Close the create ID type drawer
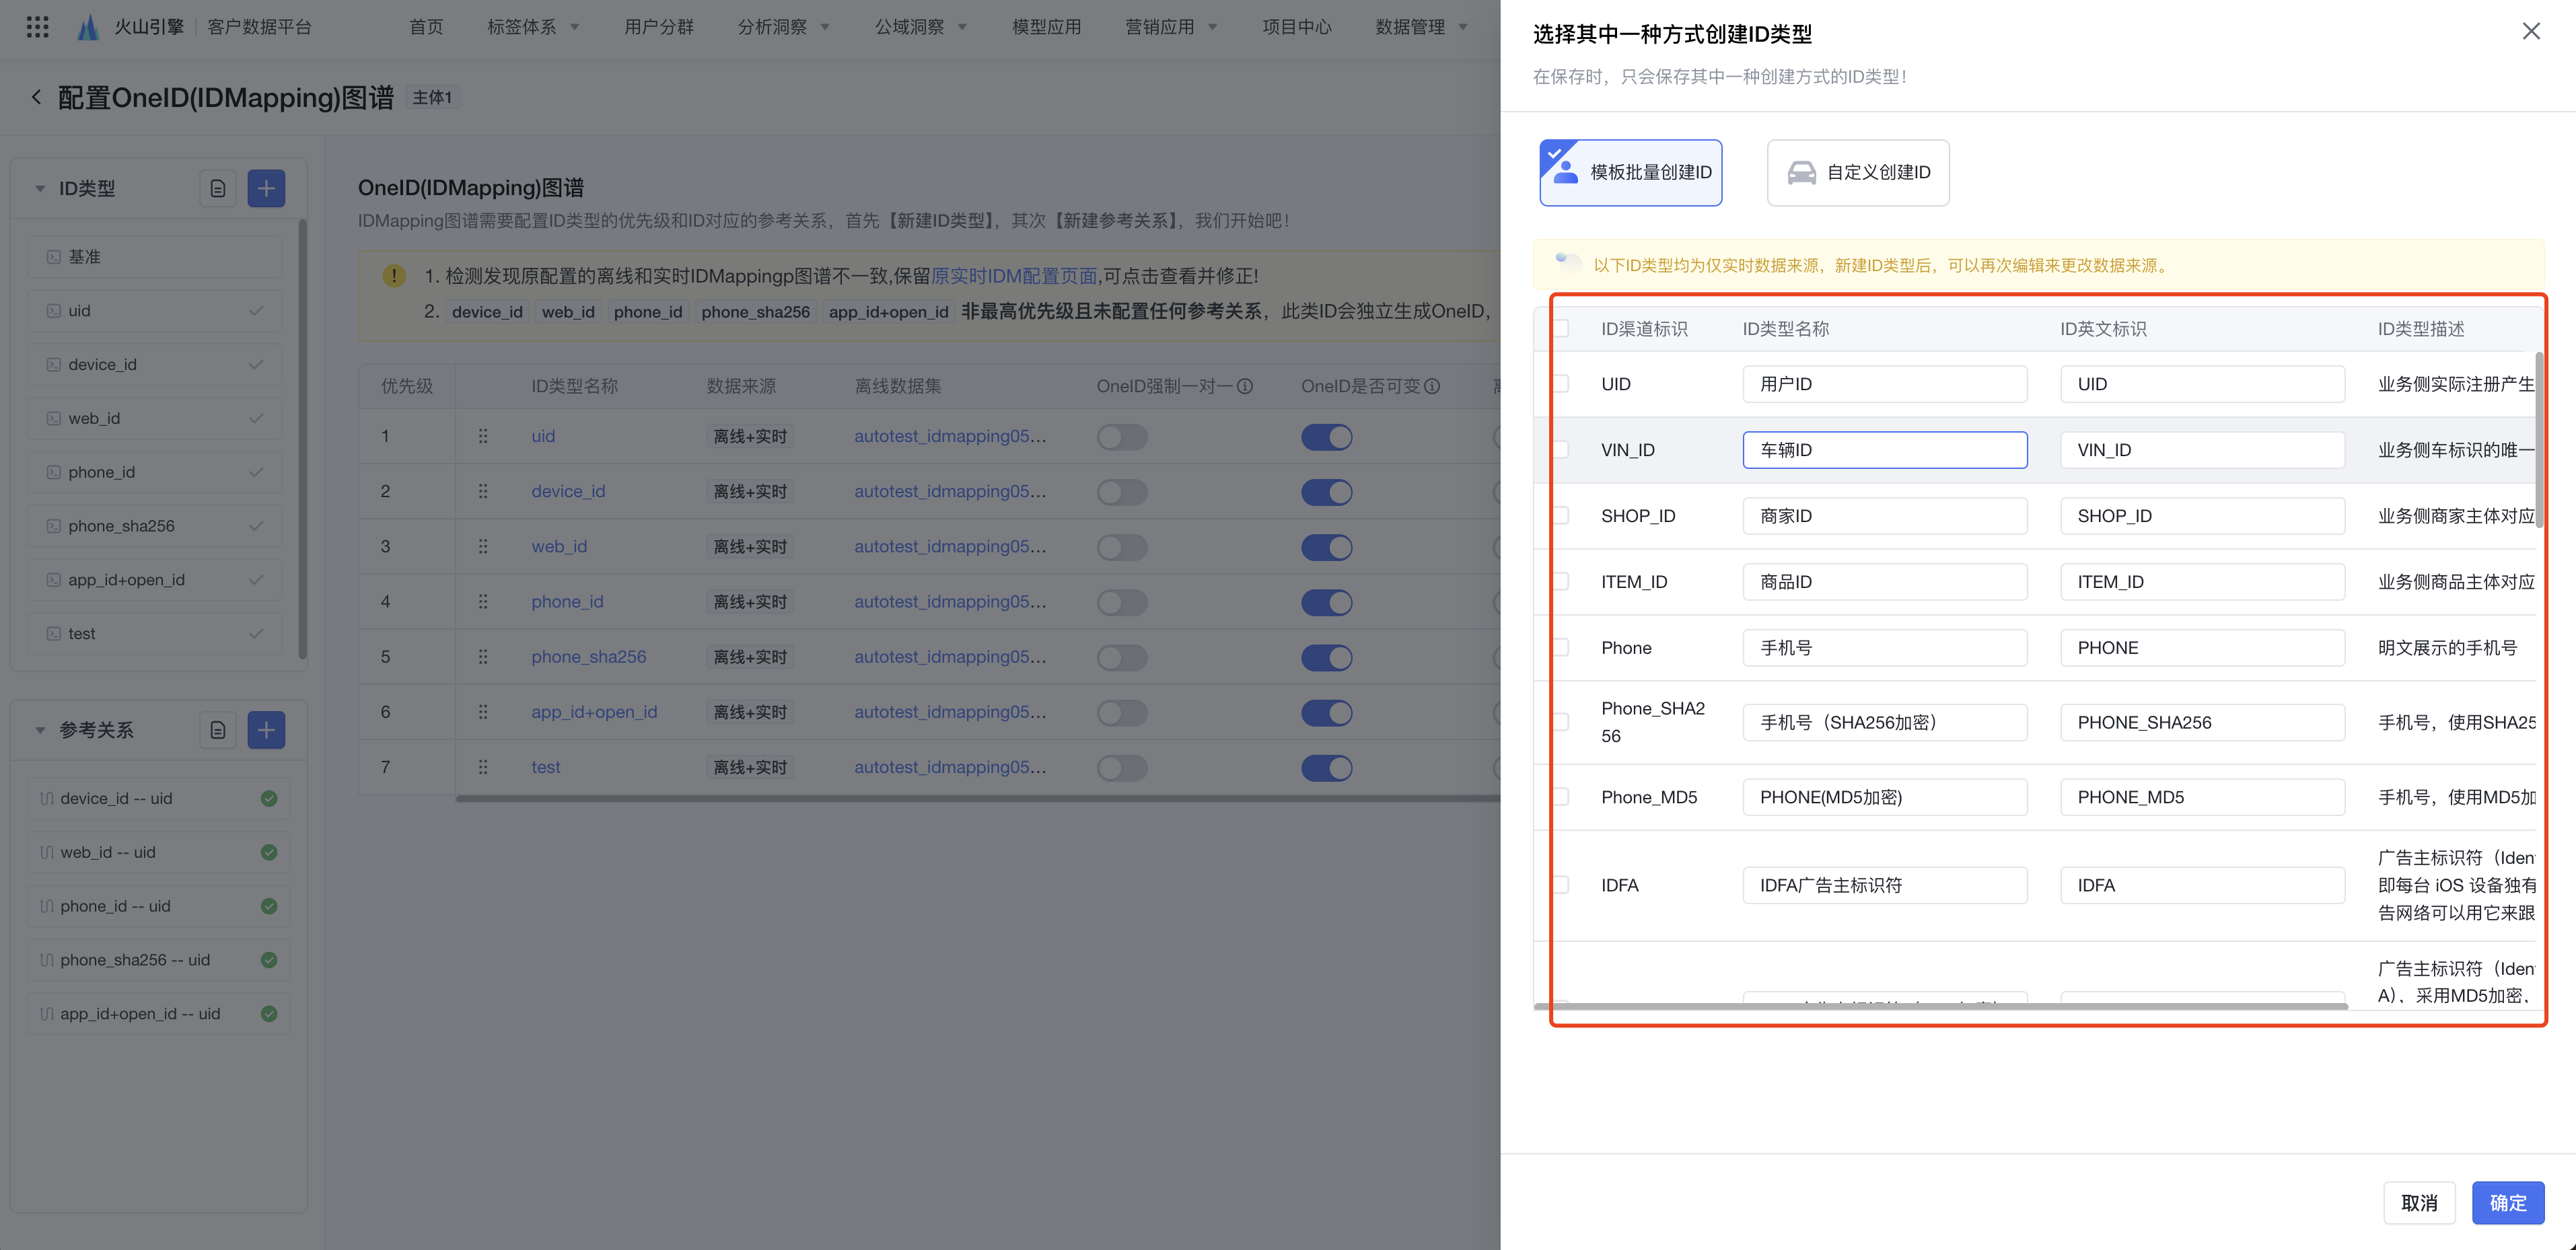 point(2531,31)
